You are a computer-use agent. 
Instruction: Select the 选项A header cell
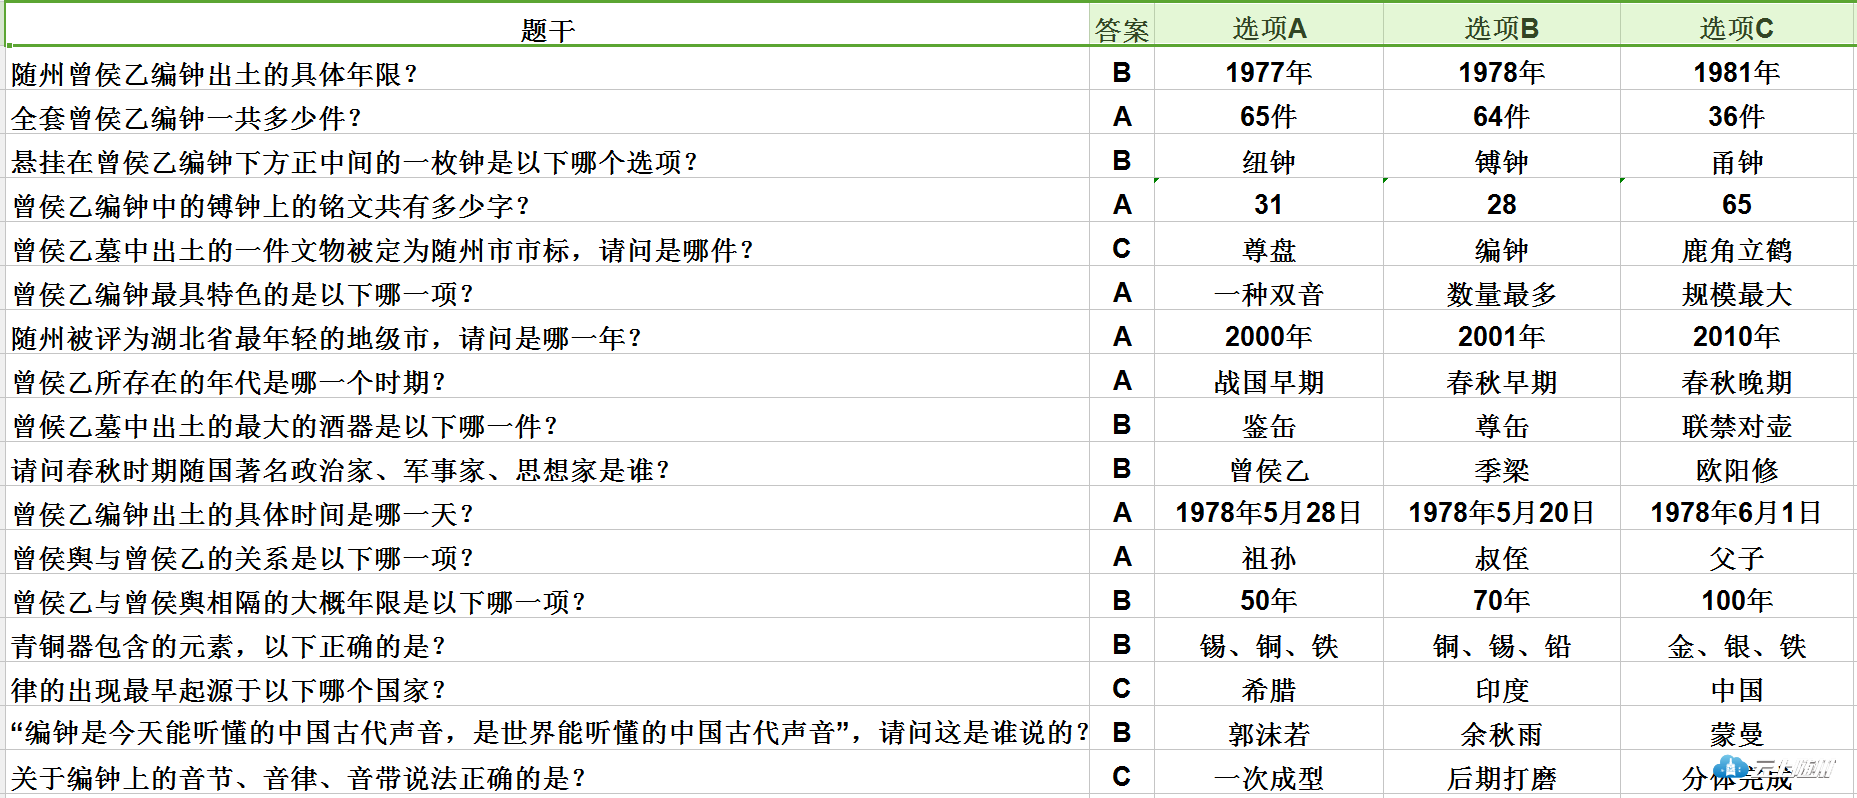(x=1268, y=29)
